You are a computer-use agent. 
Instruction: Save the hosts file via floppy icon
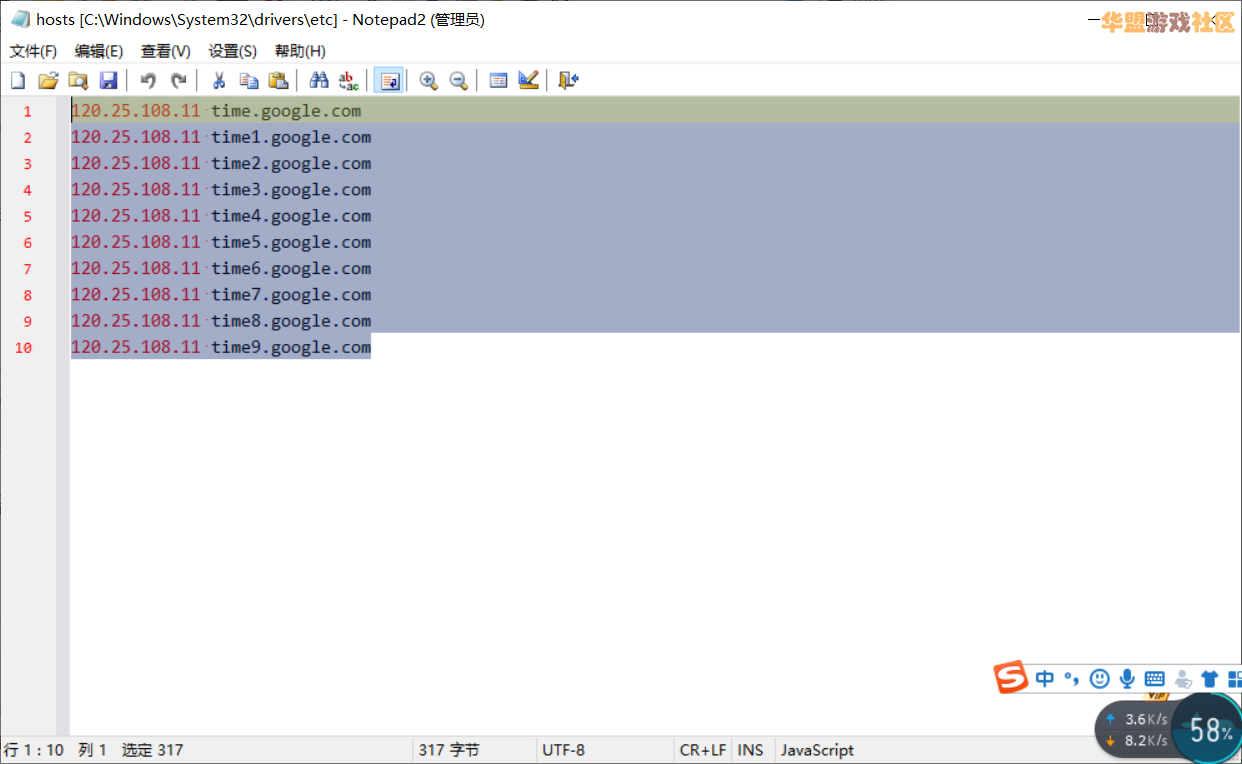coord(108,81)
